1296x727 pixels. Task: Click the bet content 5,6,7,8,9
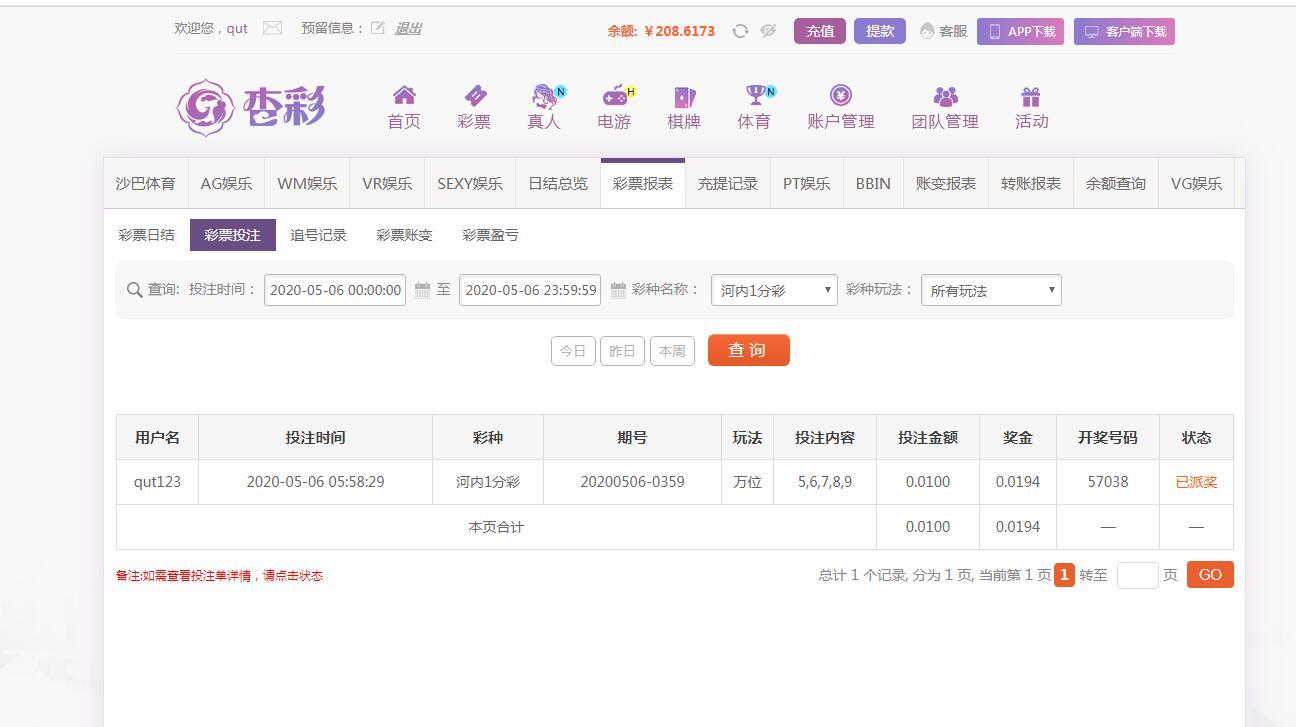pos(825,482)
